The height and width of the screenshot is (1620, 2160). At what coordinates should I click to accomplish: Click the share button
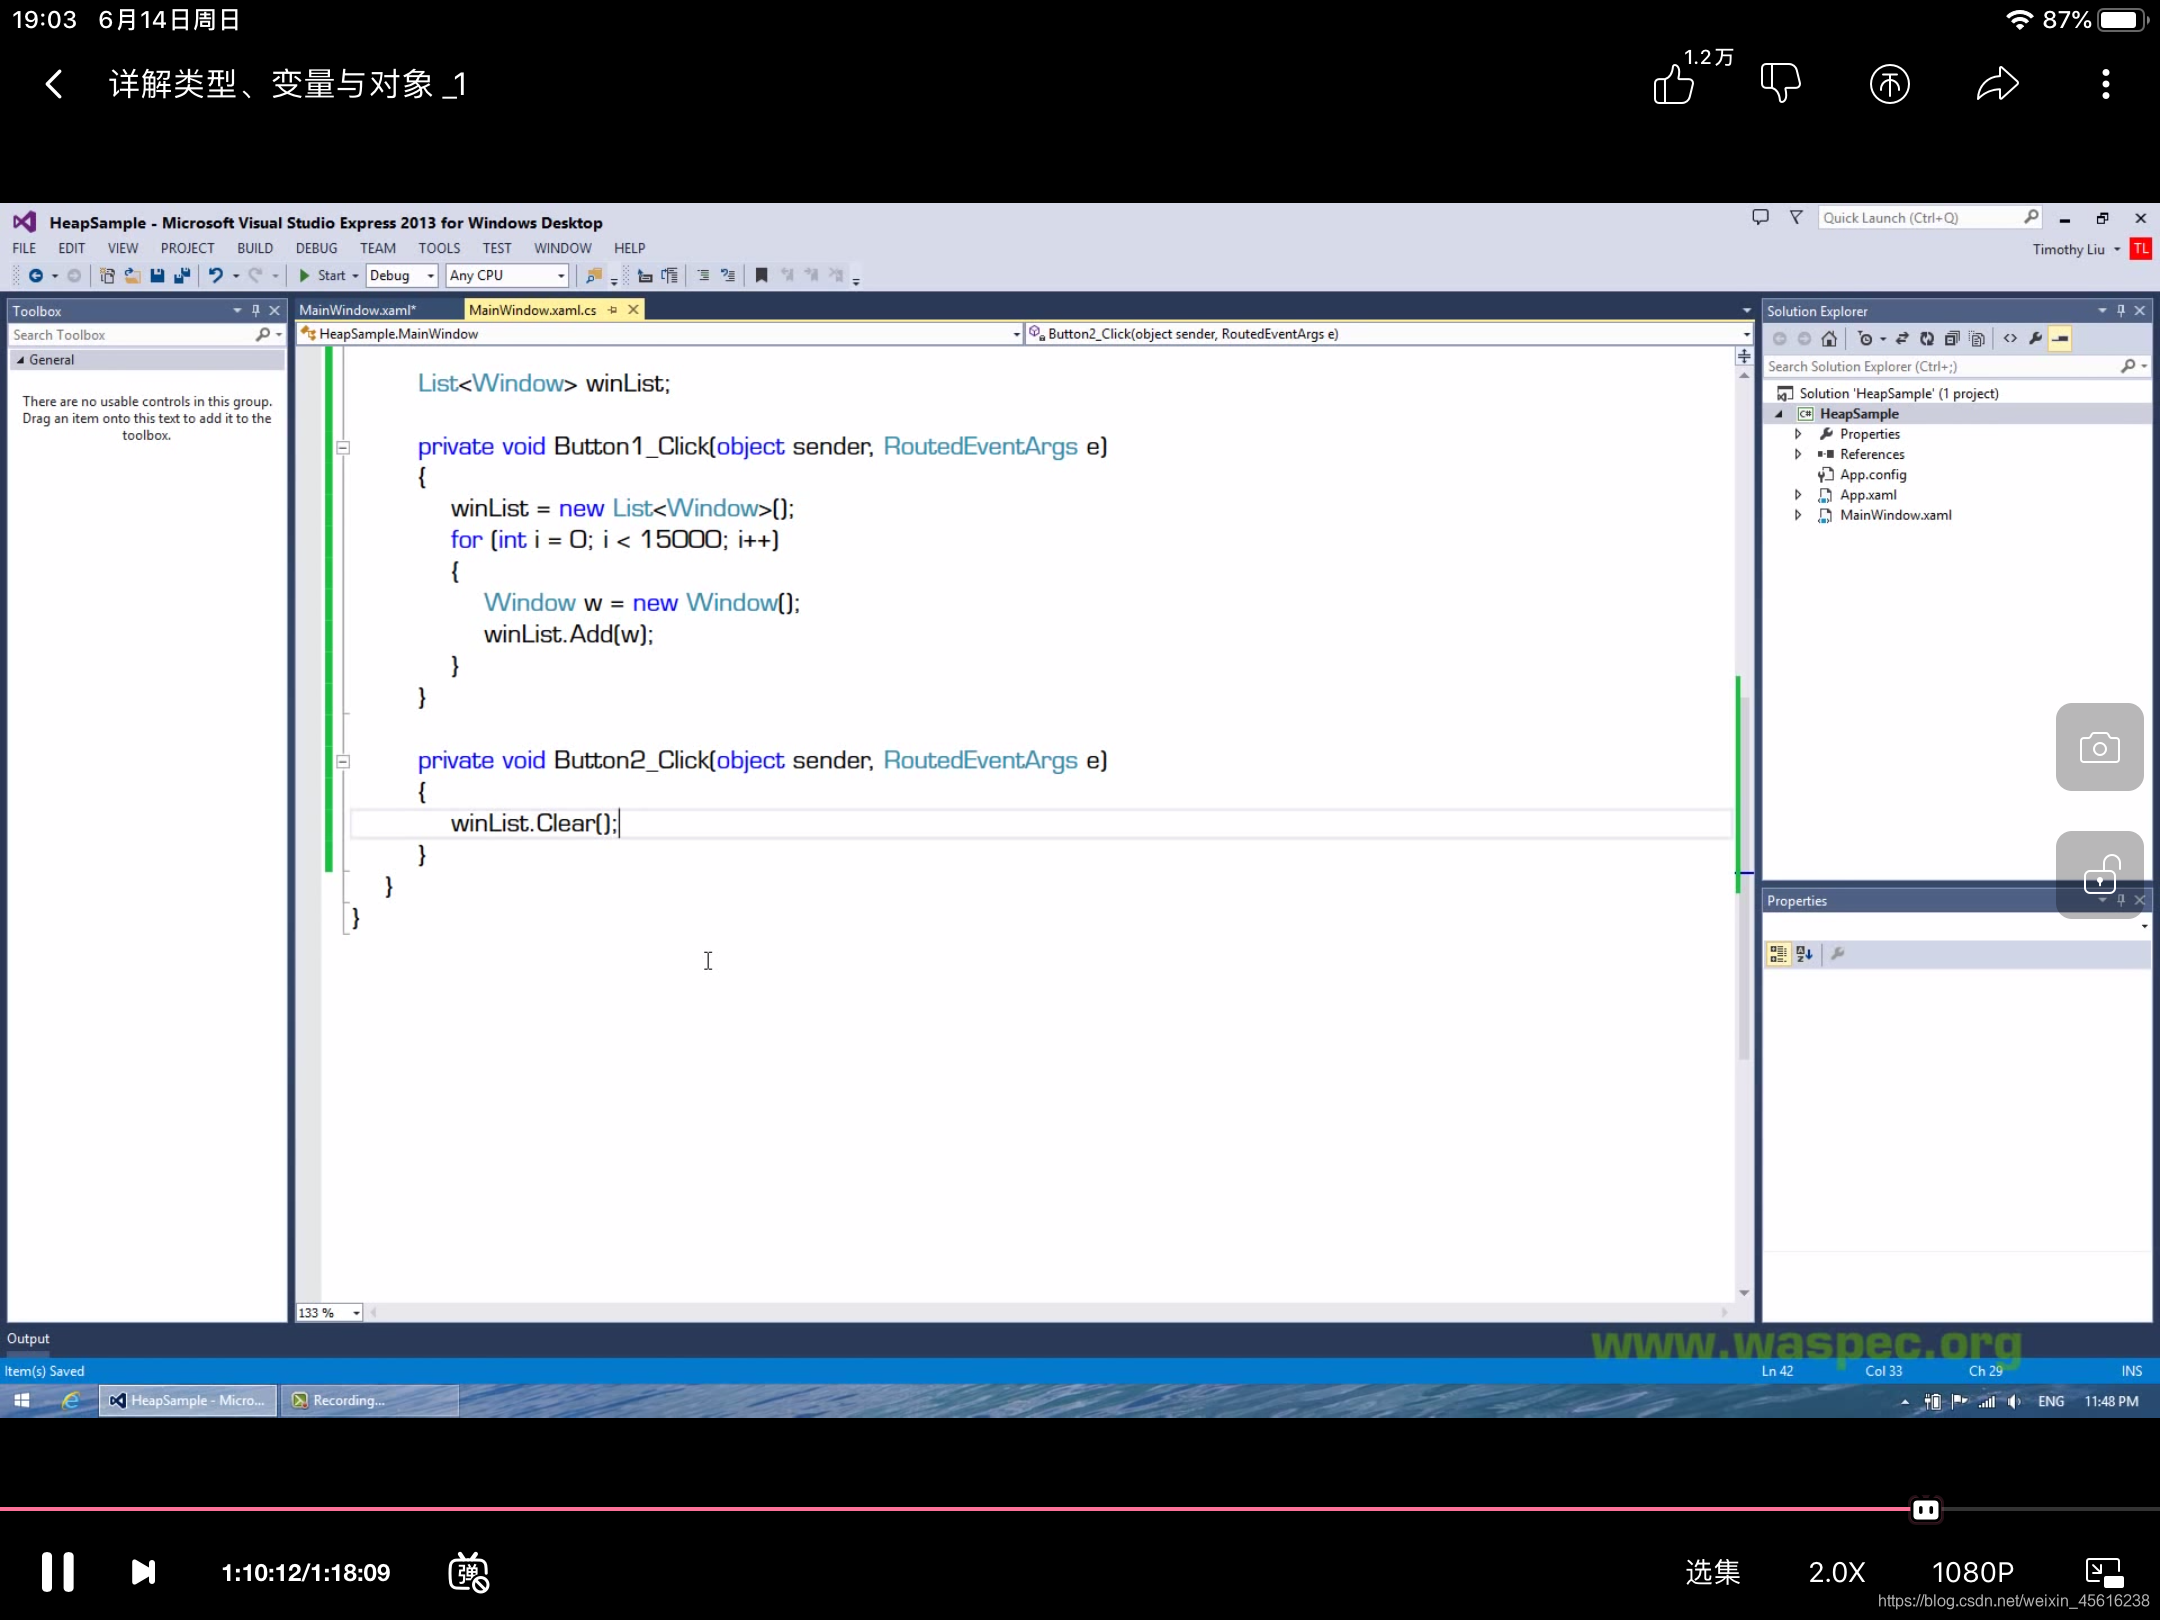pos(1998,82)
